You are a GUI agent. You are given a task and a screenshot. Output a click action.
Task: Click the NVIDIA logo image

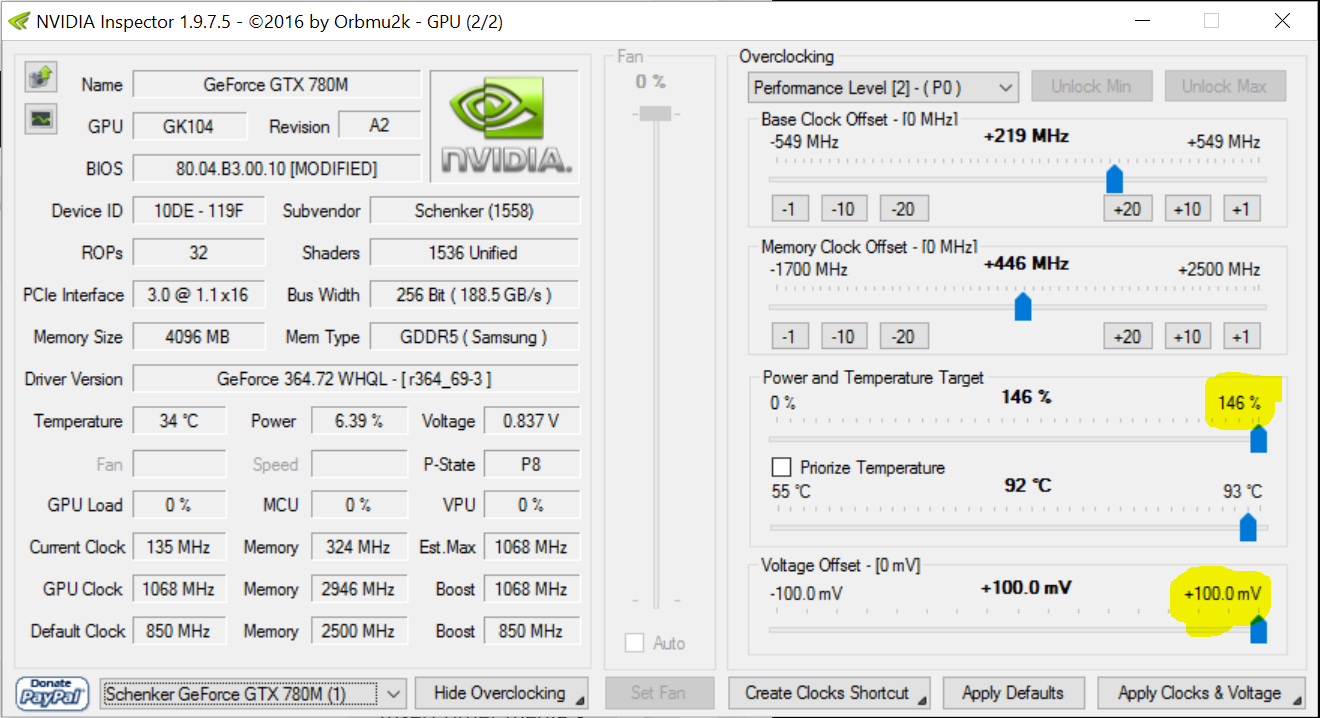505,127
